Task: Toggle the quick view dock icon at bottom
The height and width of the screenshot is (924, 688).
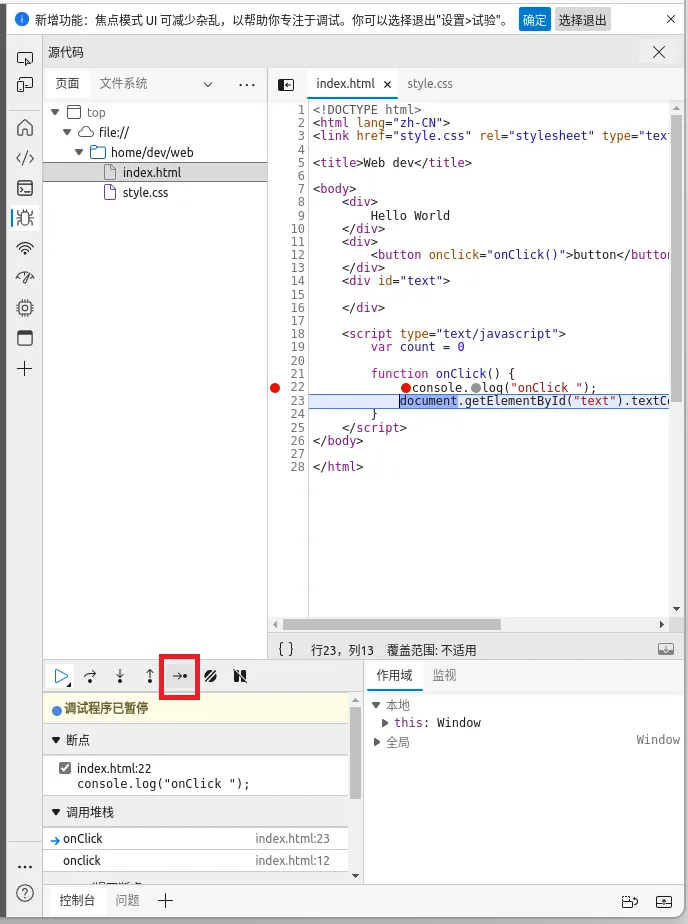Action: (630, 902)
